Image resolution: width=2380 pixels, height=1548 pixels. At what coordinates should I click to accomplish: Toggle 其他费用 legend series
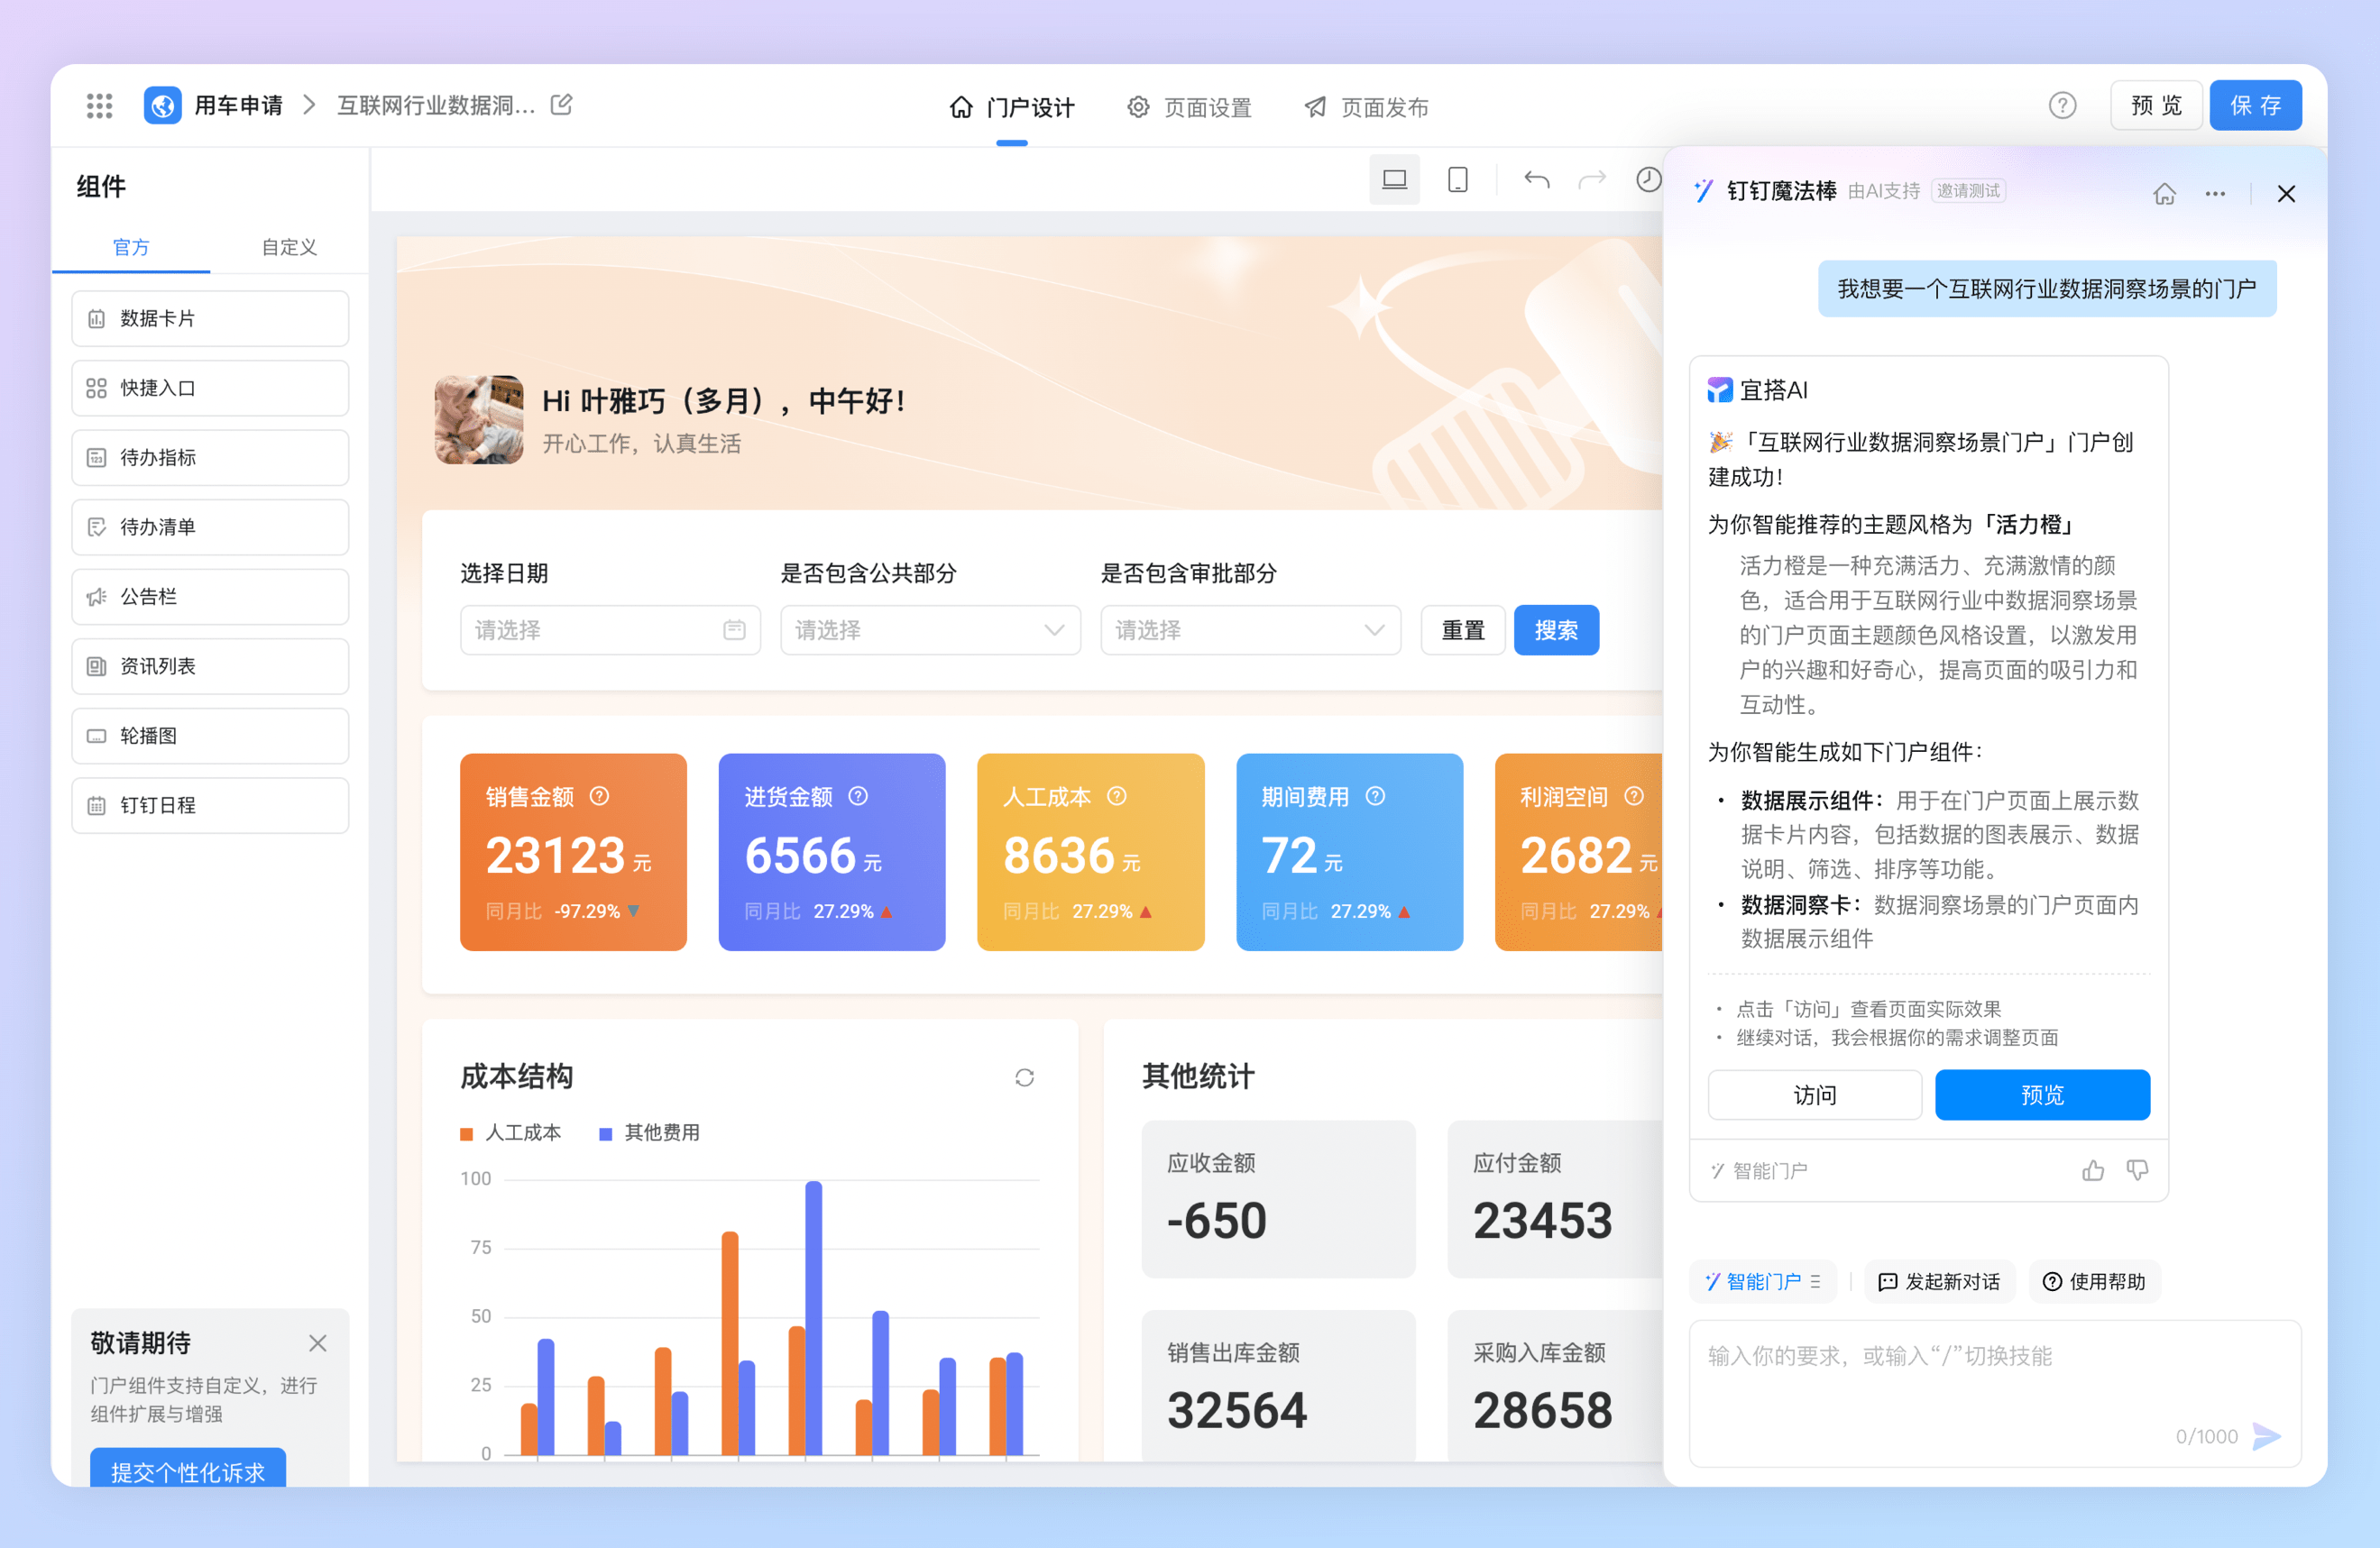pos(650,1133)
